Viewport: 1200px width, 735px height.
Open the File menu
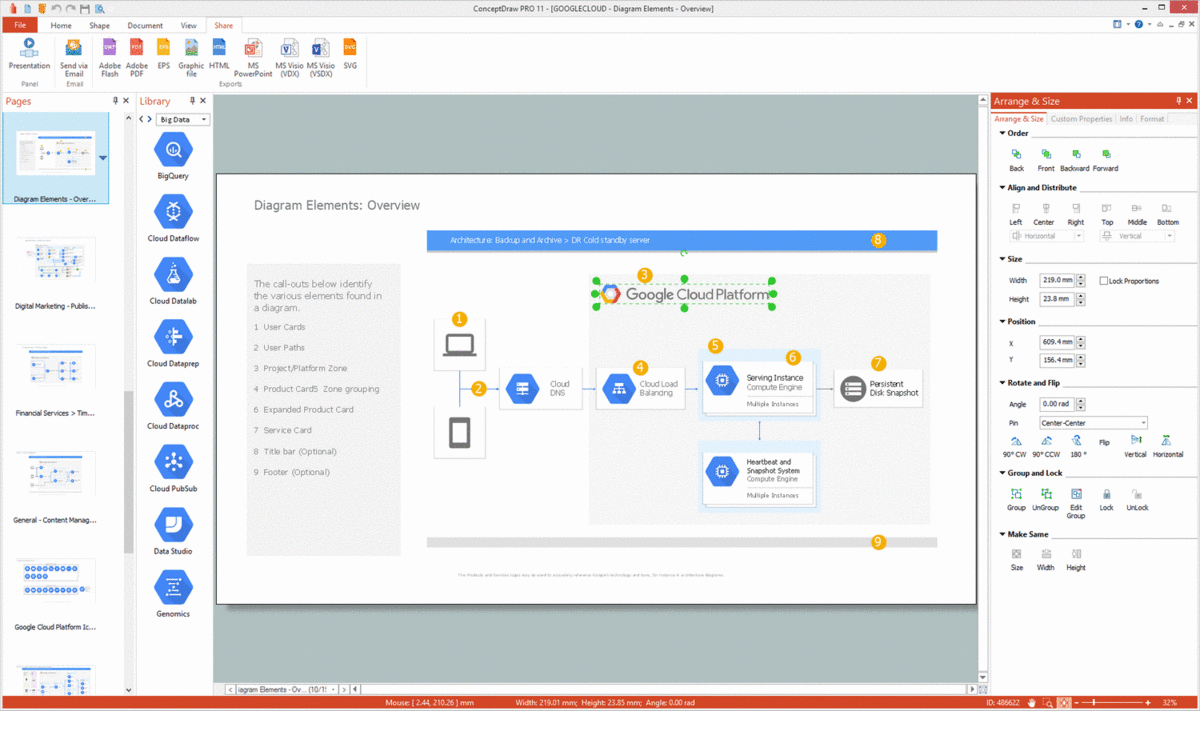click(20, 25)
